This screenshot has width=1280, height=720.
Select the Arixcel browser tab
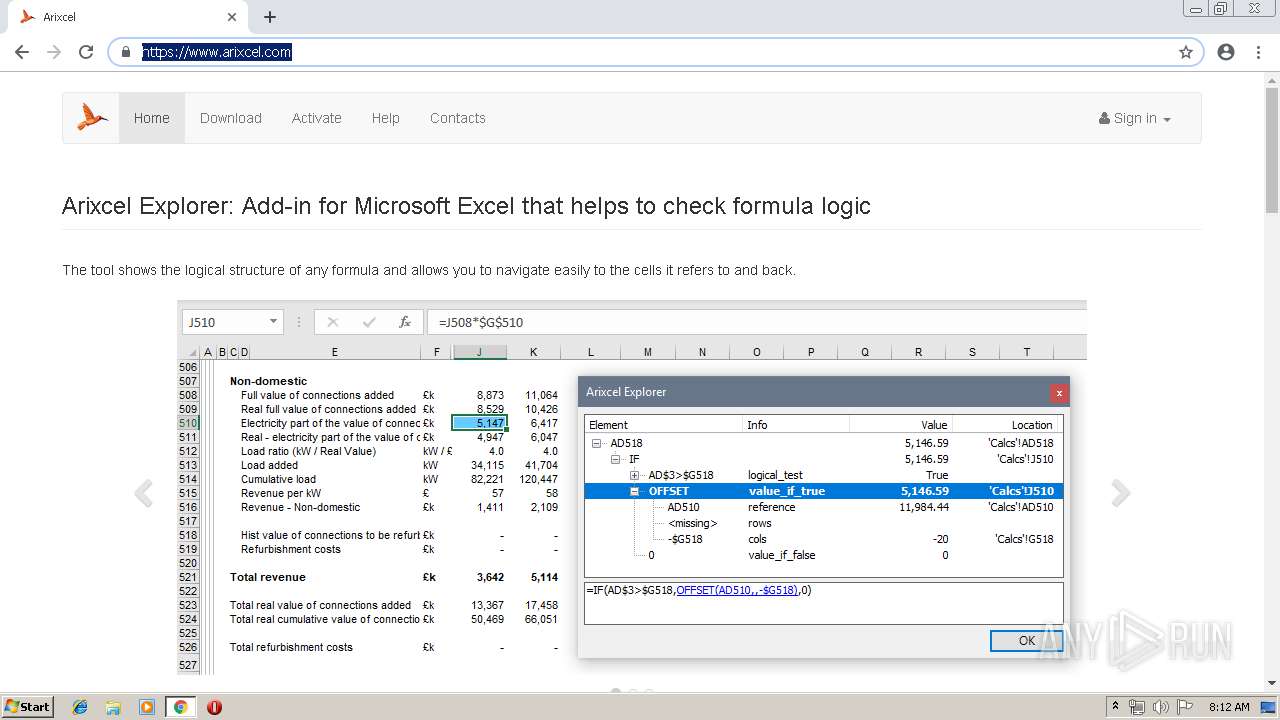coord(128,17)
